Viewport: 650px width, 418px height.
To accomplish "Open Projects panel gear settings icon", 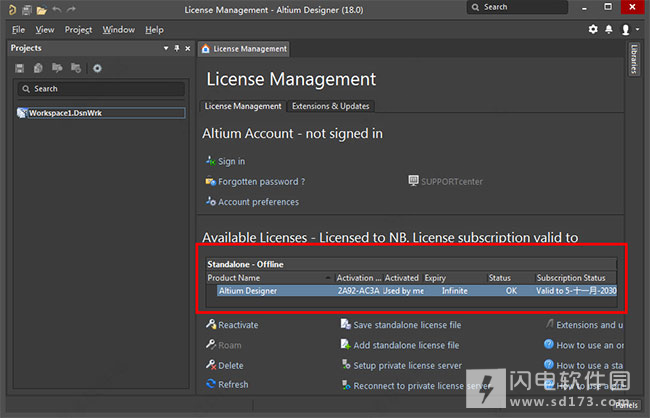I will [x=97, y=68].
